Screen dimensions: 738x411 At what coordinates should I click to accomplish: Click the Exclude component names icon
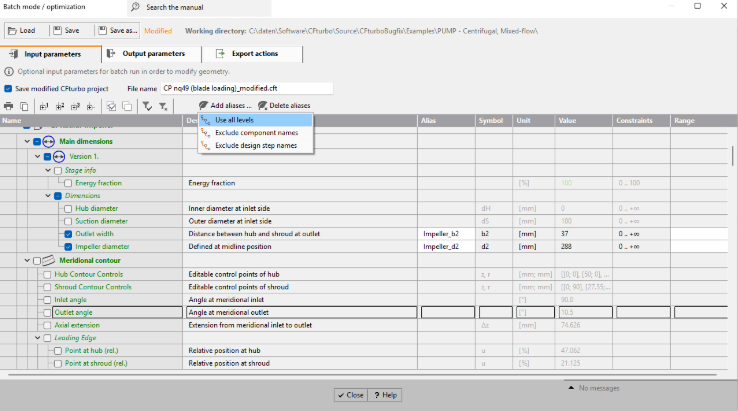click(x=205, y=133)
